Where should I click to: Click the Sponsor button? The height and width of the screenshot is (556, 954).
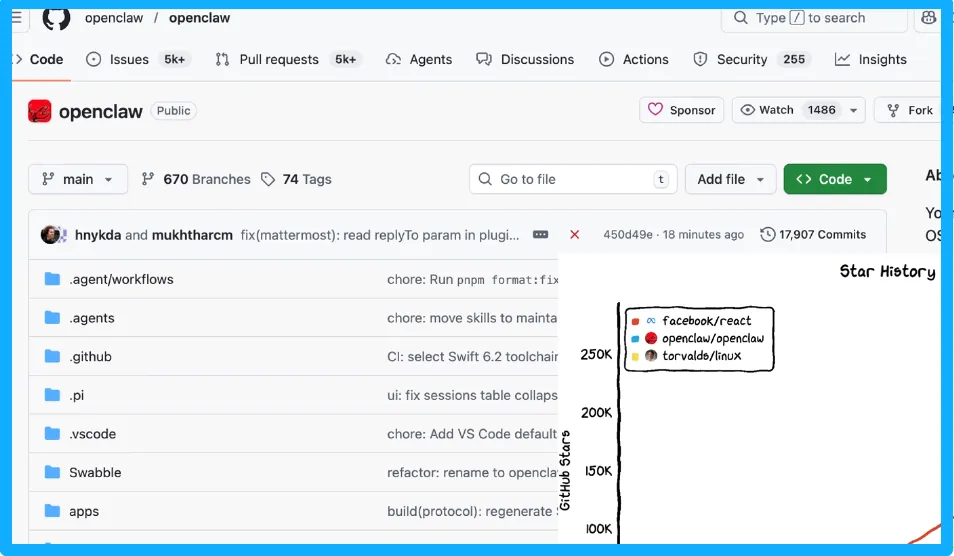click(681, 110)
